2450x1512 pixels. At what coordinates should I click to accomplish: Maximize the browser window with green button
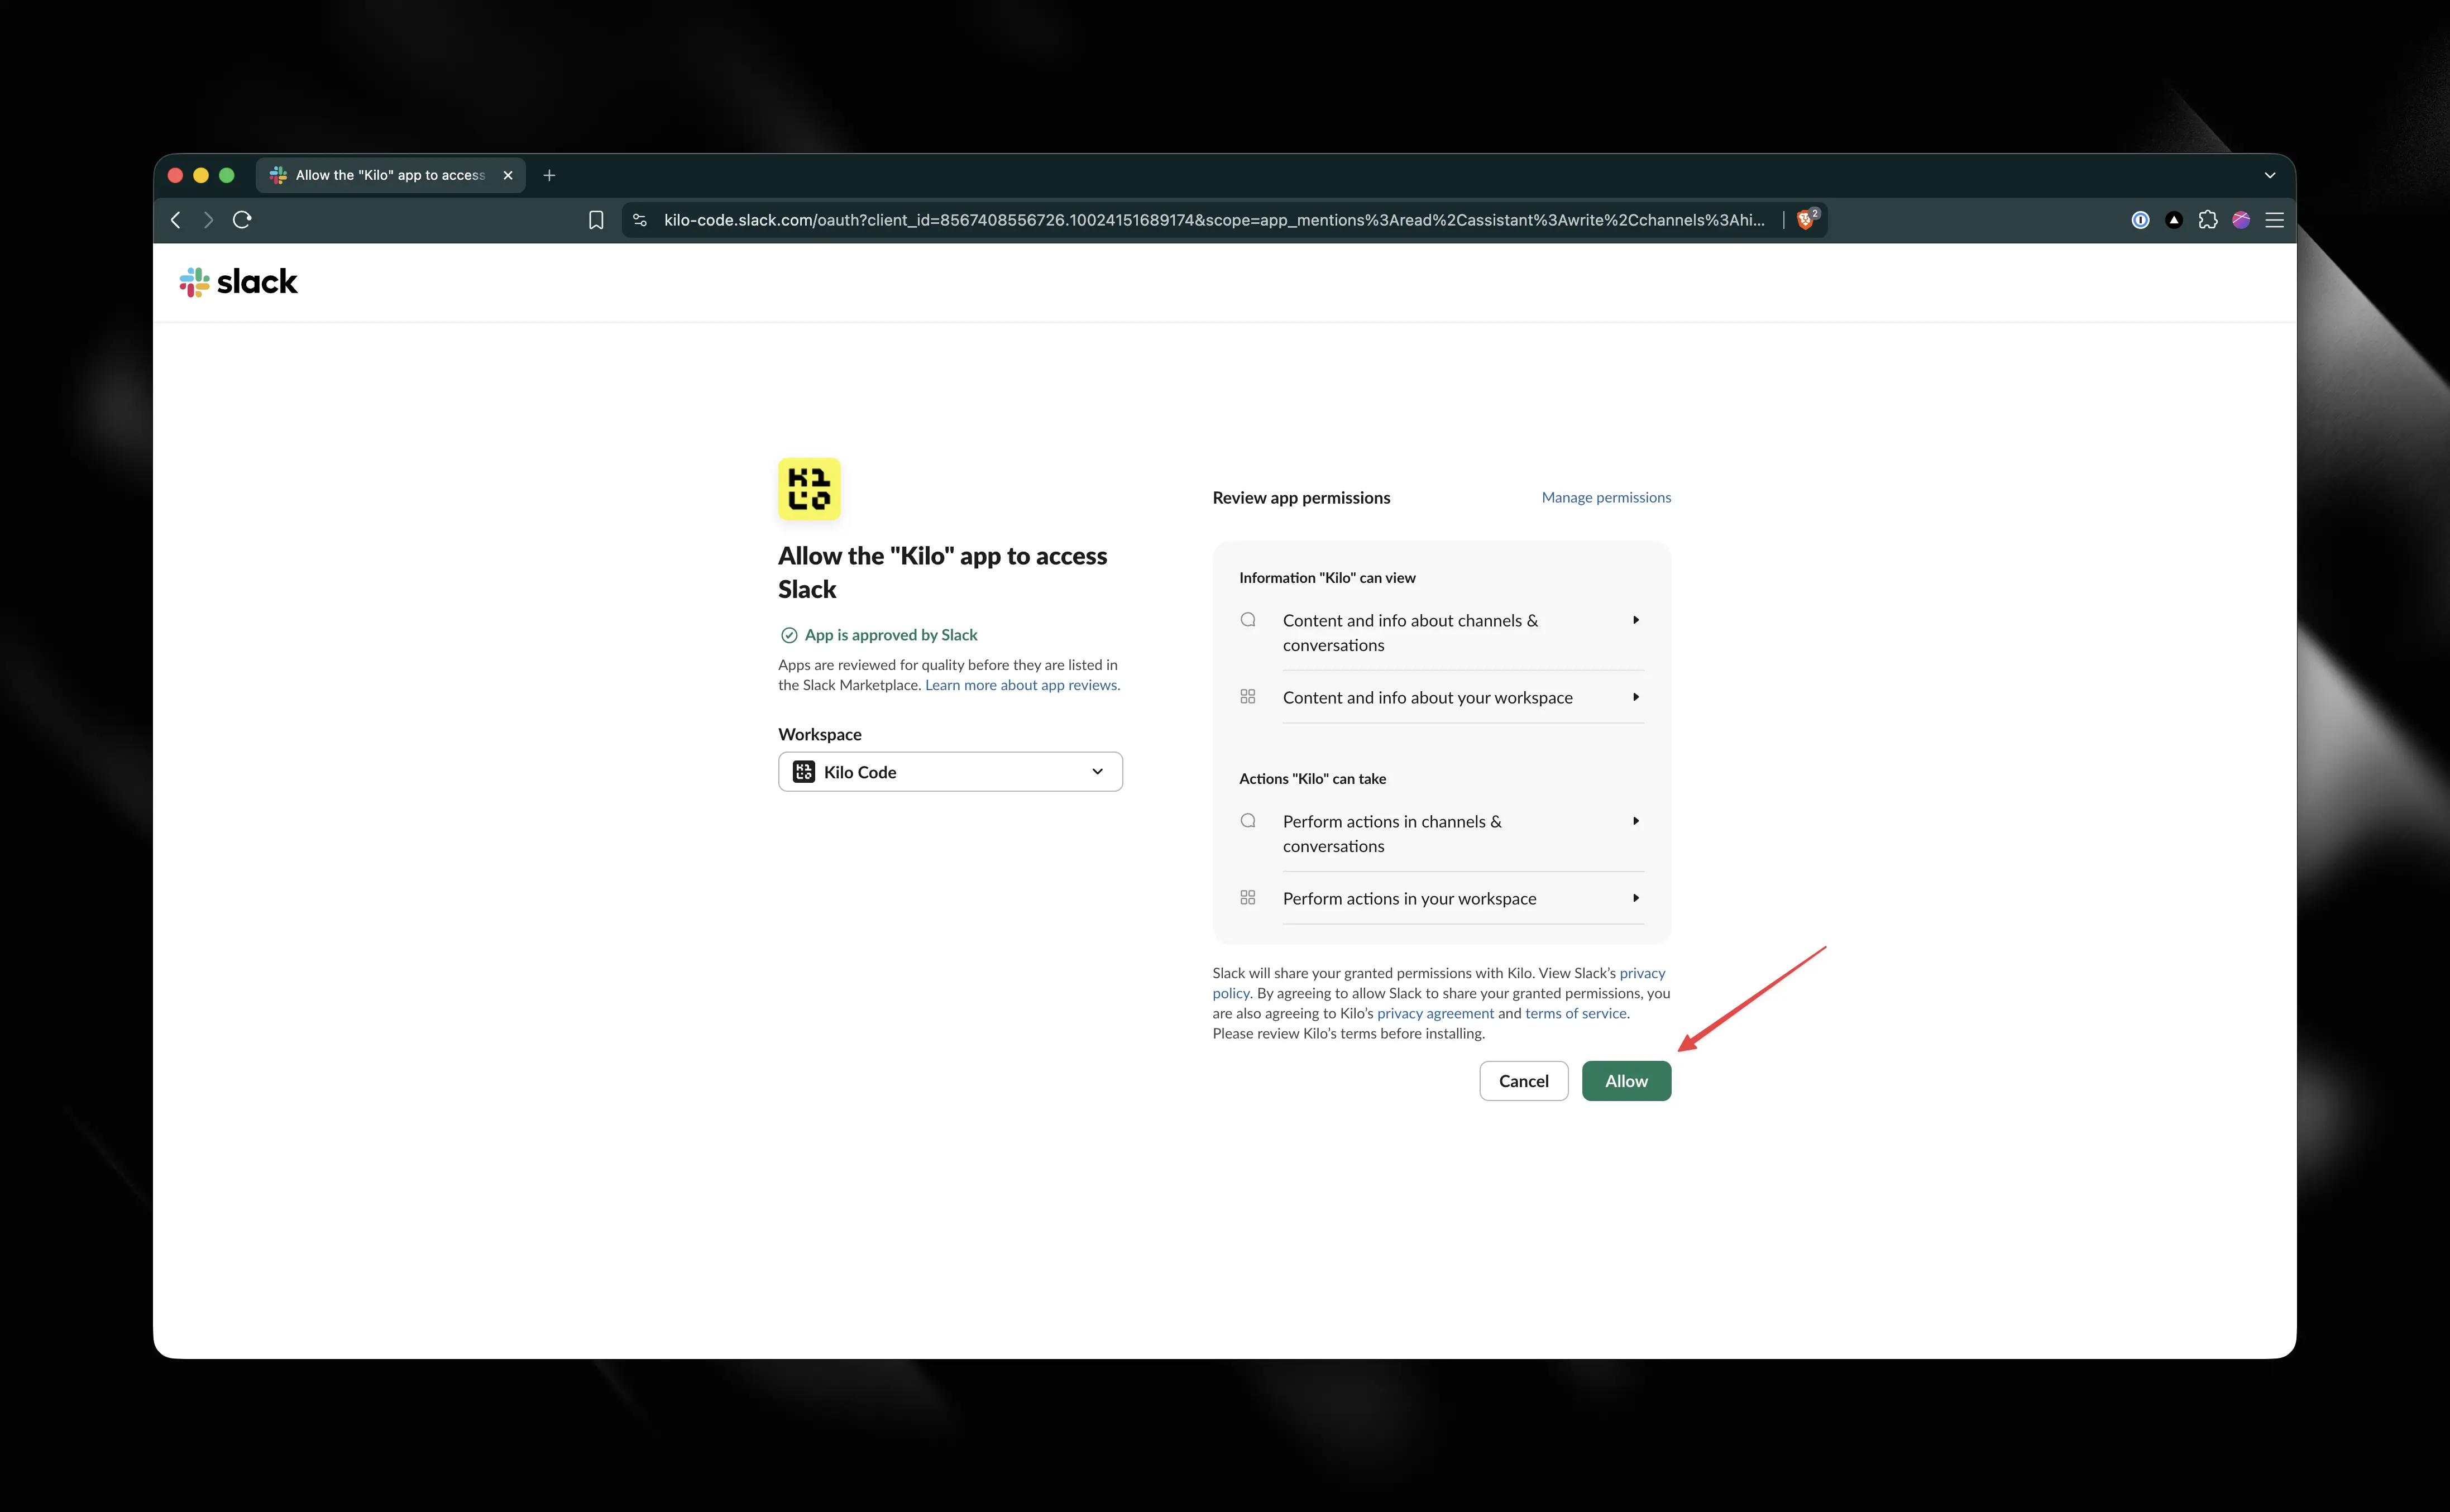(x=227, y=175)
